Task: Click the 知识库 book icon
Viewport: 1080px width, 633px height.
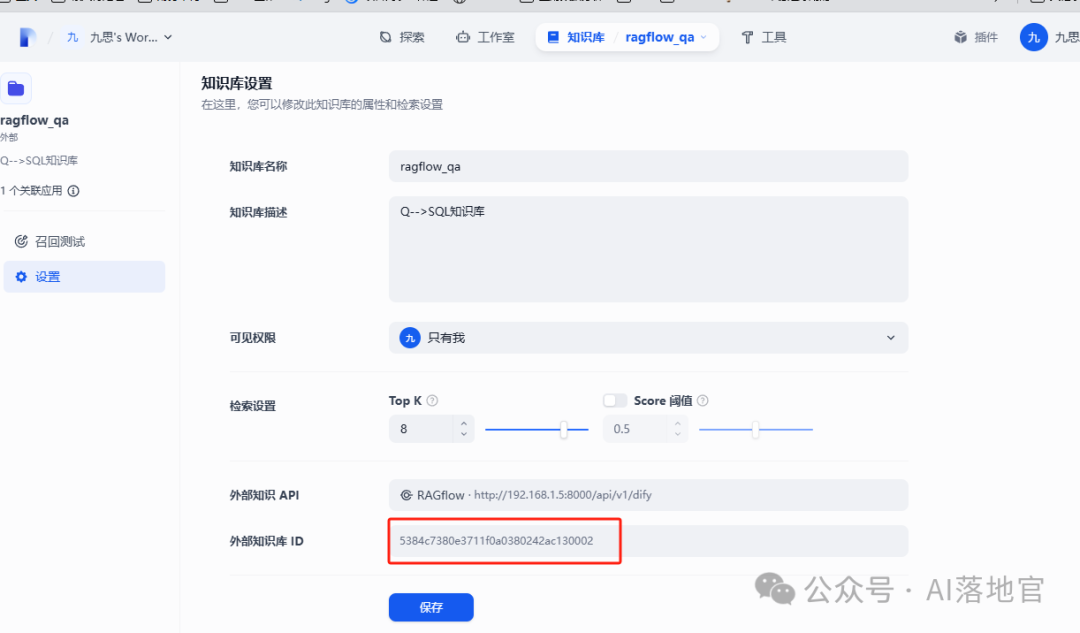Action: point(553,37)
